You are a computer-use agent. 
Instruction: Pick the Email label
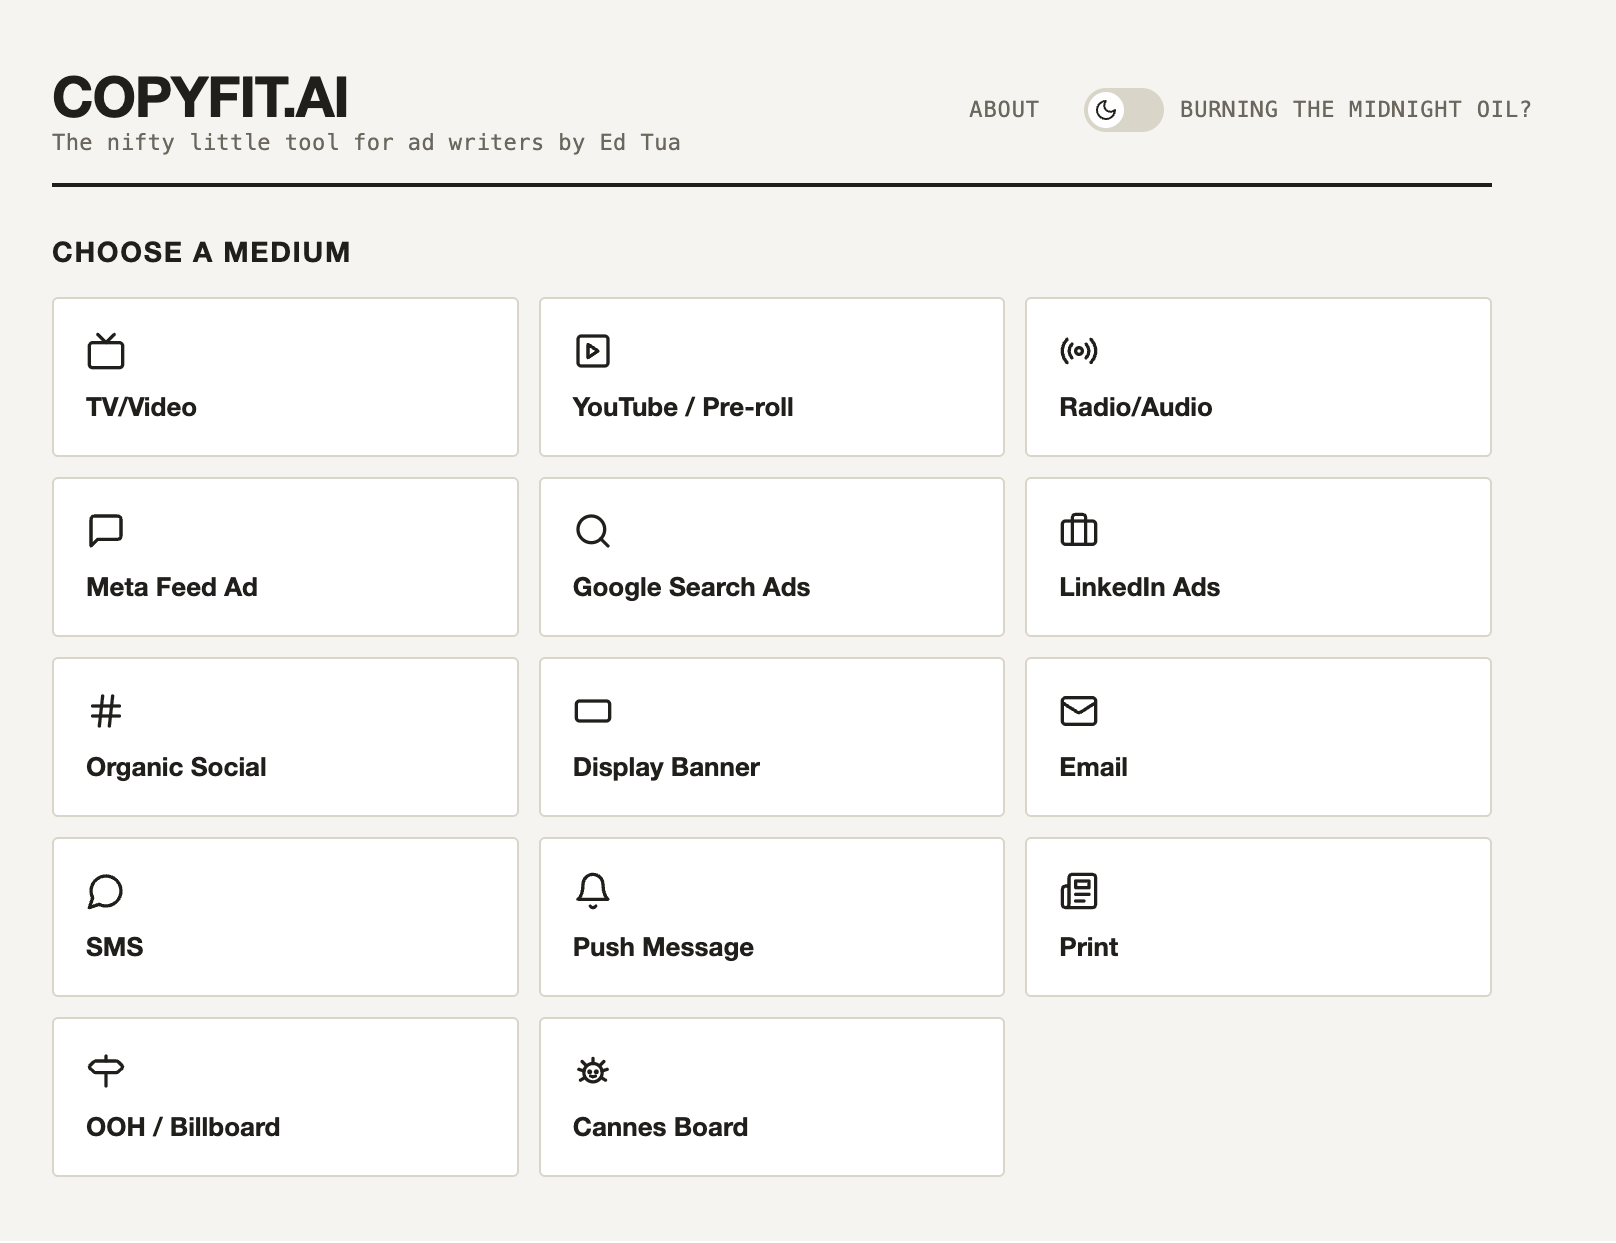[x=1093, y=767]
